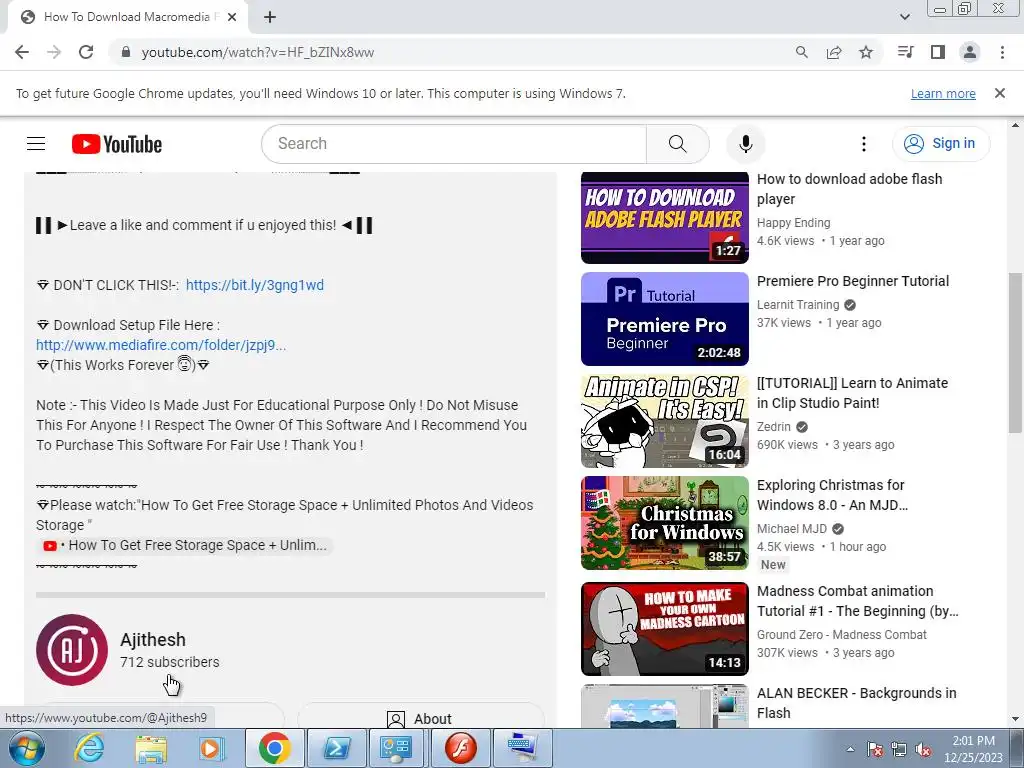Launch Internet Explorer from taskbar
The image size is (1024, 768).
pyautogui.click(x=88, y=748)
